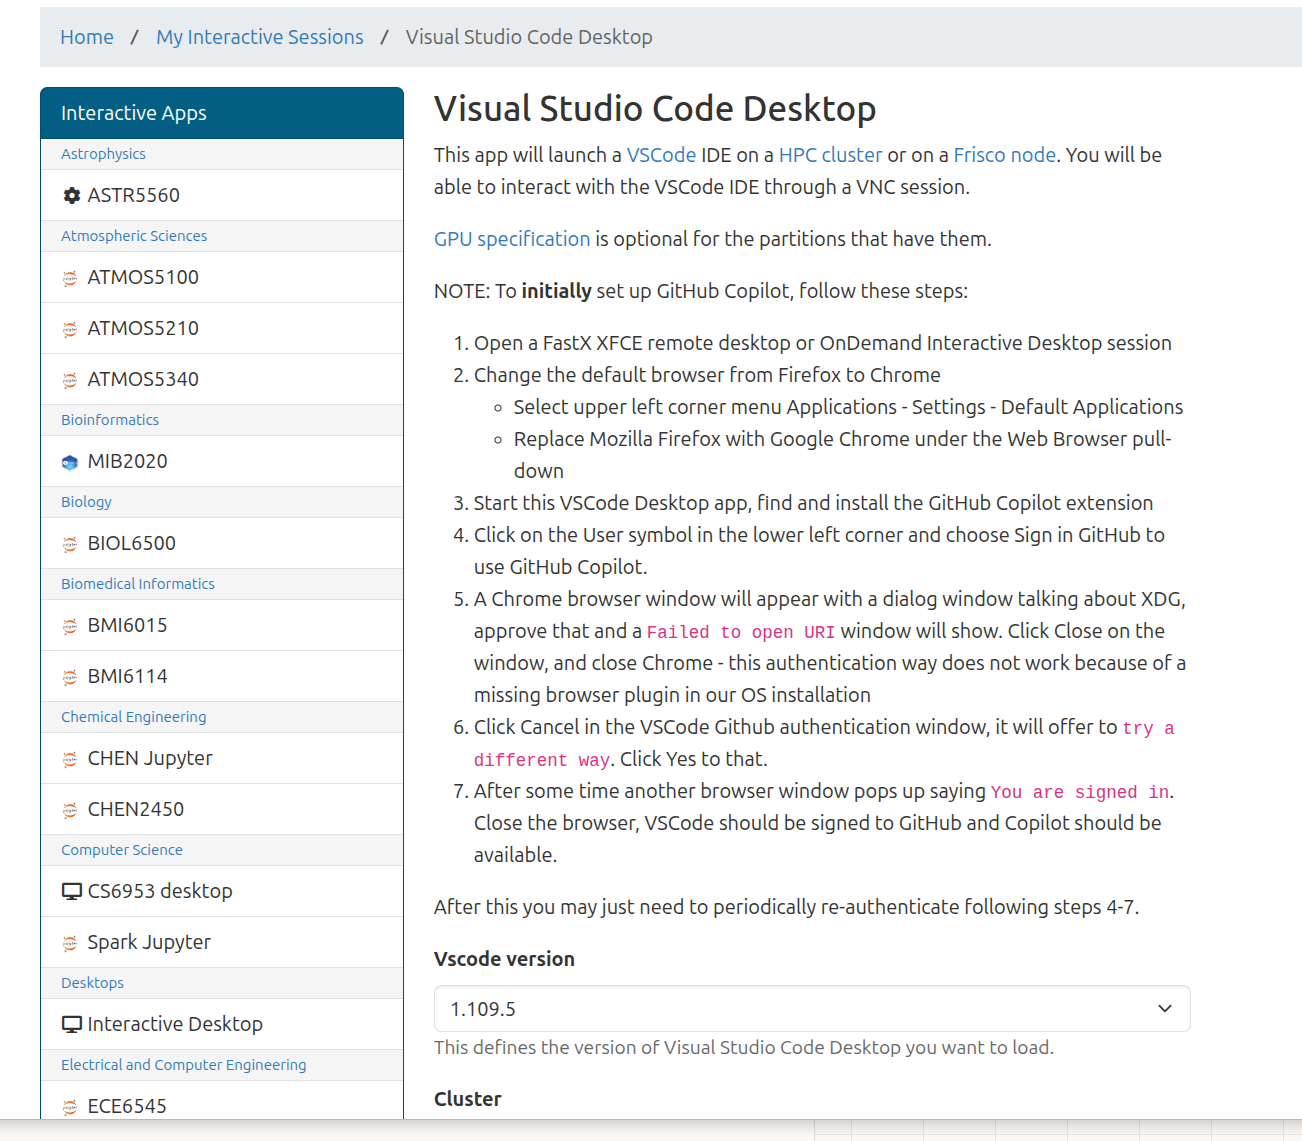Image resolution: width=1302 pixels, height=1141 pixels.
Task: Click the HPC cluster link
Action: point(830,155)
